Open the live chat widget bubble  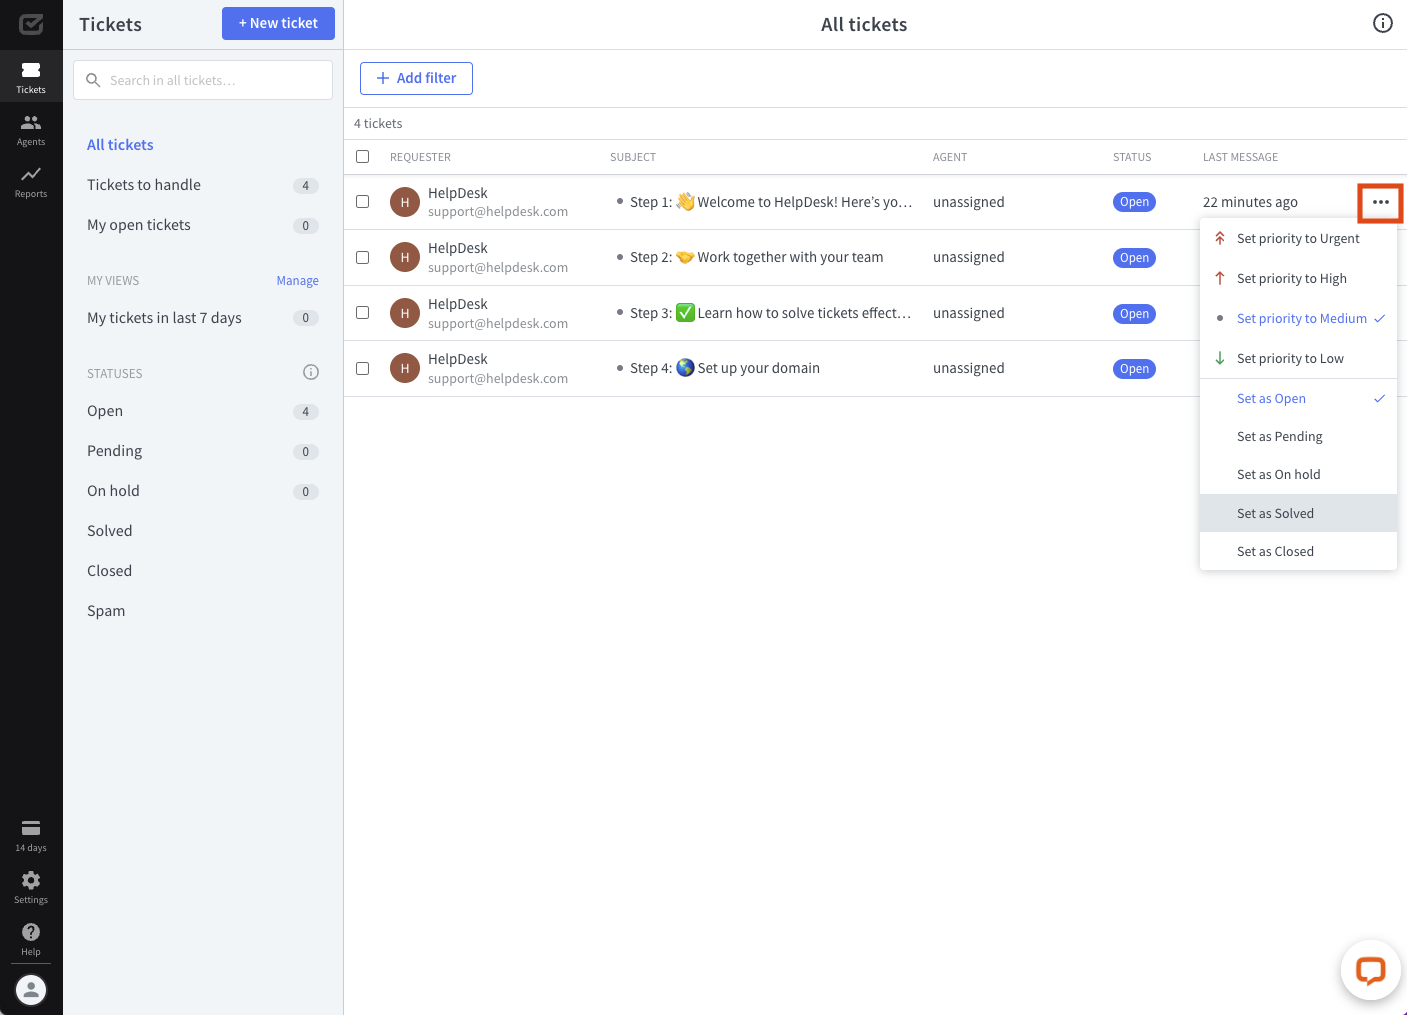1370,970
